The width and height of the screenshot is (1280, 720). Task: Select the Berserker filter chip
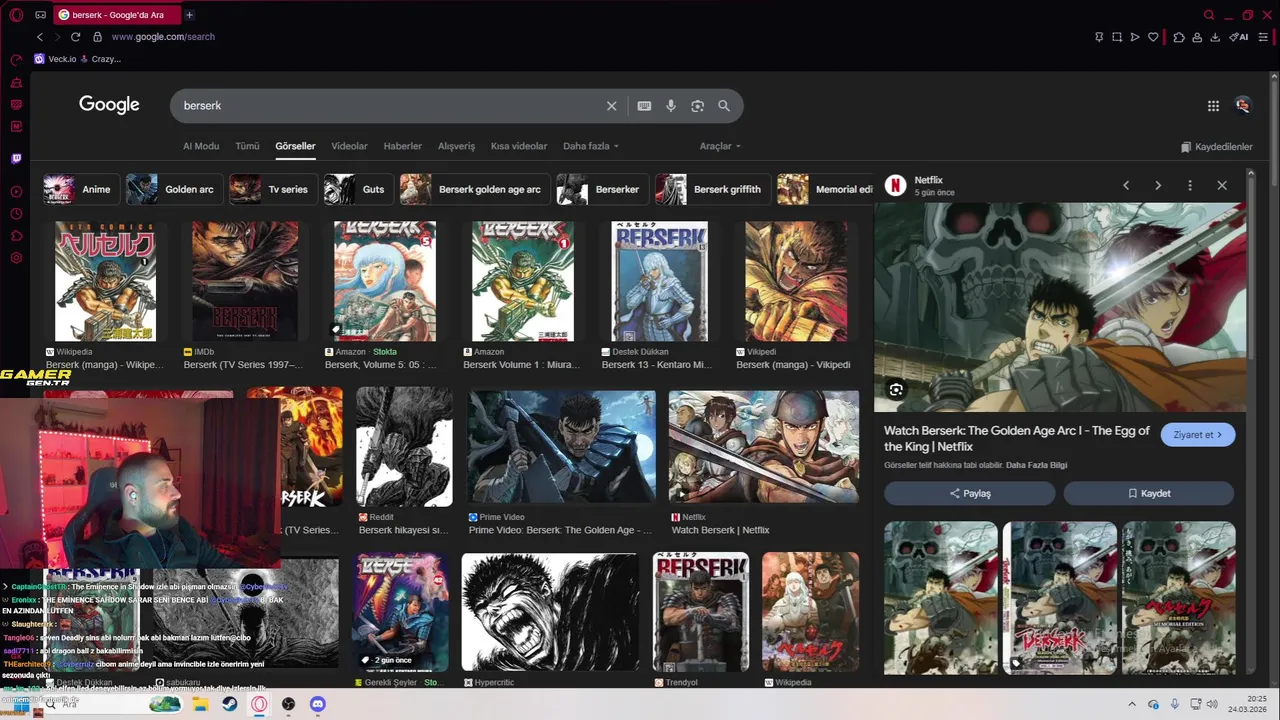tap(602, 189)
